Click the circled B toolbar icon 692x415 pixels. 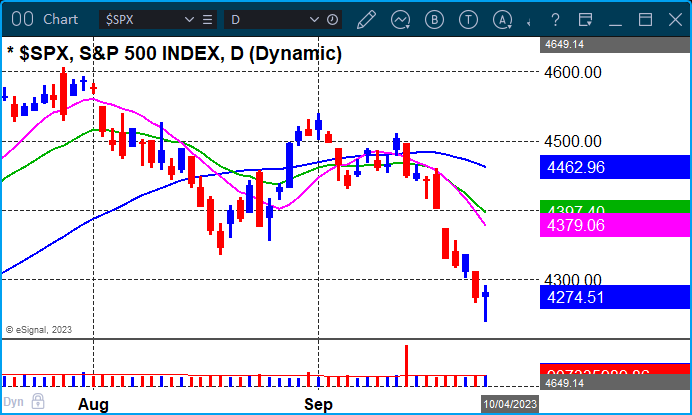coord(434,20)
